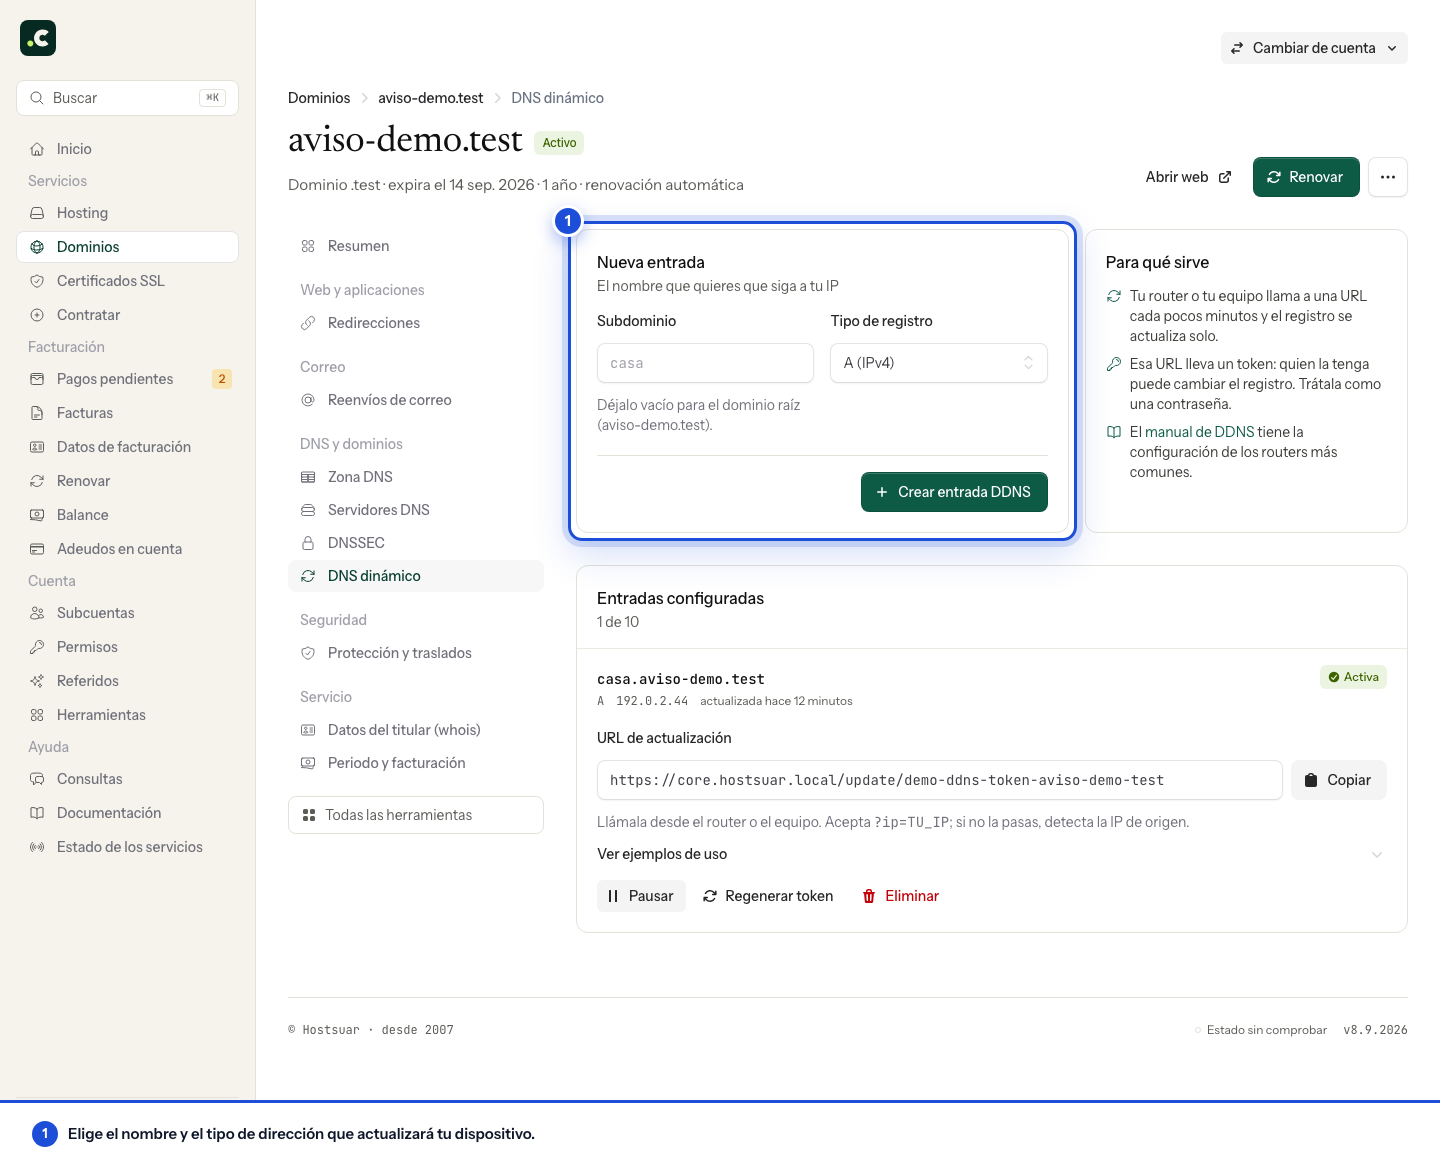The width and height of the screenshot is (1440, 1164).
Task: Open Protección y traslados section
Action: point(416,653)
